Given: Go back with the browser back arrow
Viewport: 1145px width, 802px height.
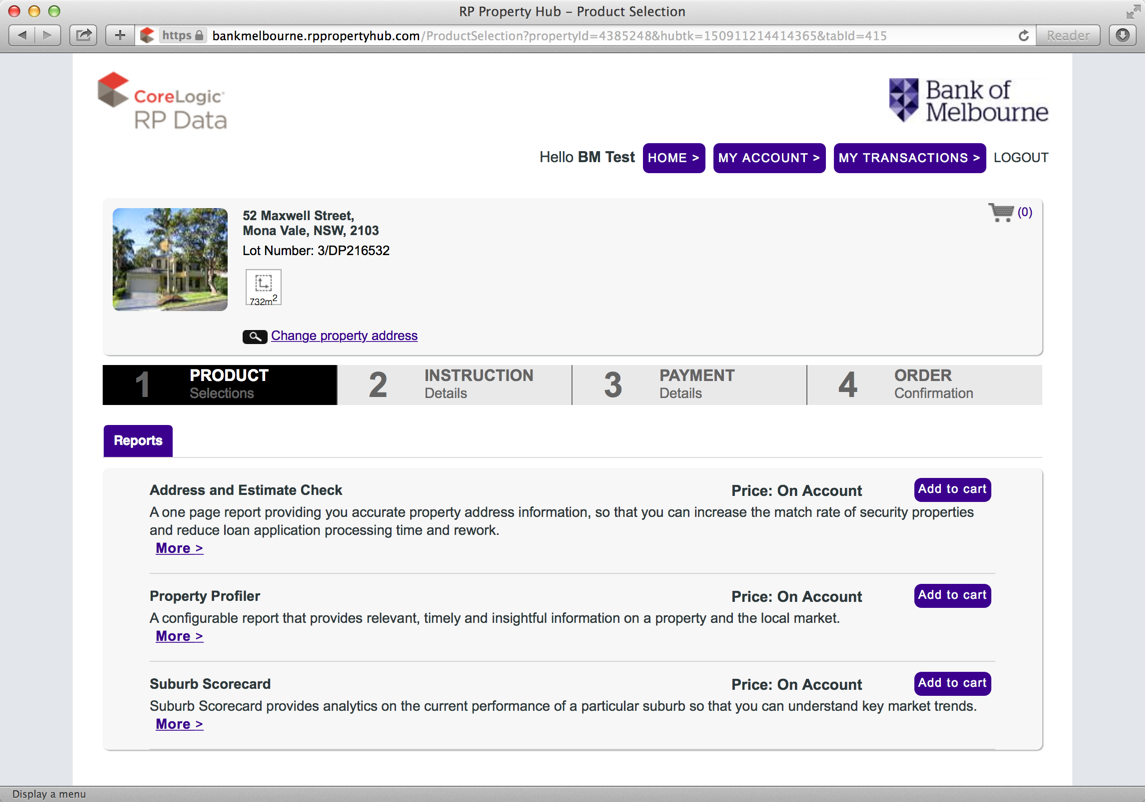Looking at the screenshot, I should (x=22, y=35).
